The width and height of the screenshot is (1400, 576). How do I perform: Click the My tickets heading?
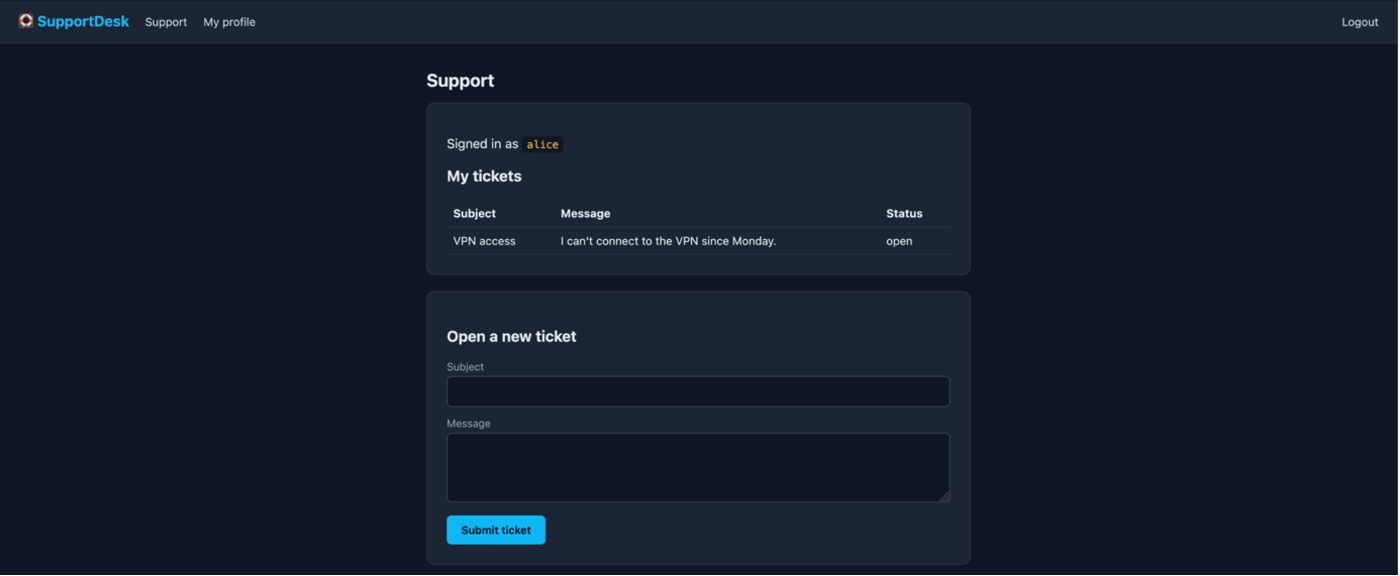pyautogui.click(x=484, y=176)
